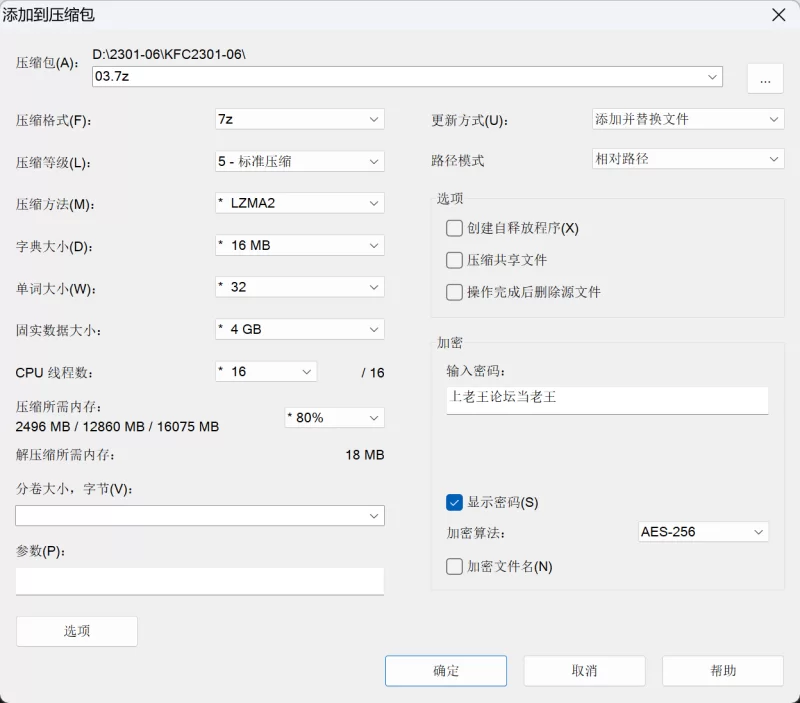Expand the update mode dropdown (添加并替换文件)
This screenshot has width=800, height=703.
coord(688,119)
